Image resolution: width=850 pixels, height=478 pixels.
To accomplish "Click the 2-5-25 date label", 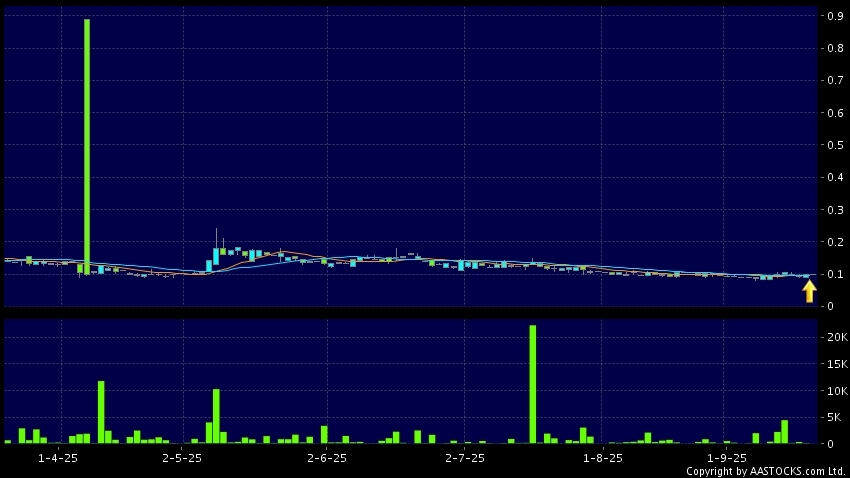I will (182, 458).
